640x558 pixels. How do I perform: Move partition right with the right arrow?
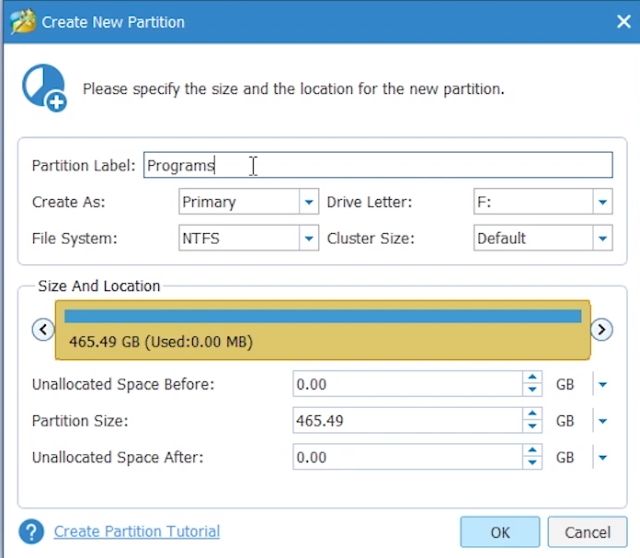[602, 329]
